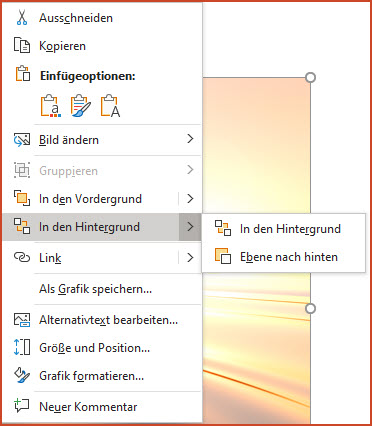The image size is (372, 426).
Task: Expand the In den Vordergrund arrow
Action: (x=190, y=199)
